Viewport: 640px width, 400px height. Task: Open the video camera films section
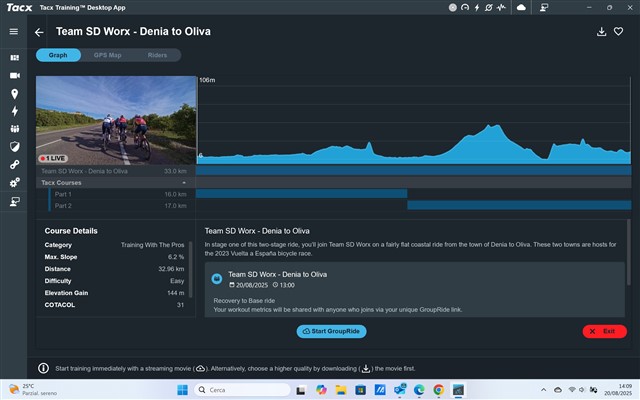(15, 76)
